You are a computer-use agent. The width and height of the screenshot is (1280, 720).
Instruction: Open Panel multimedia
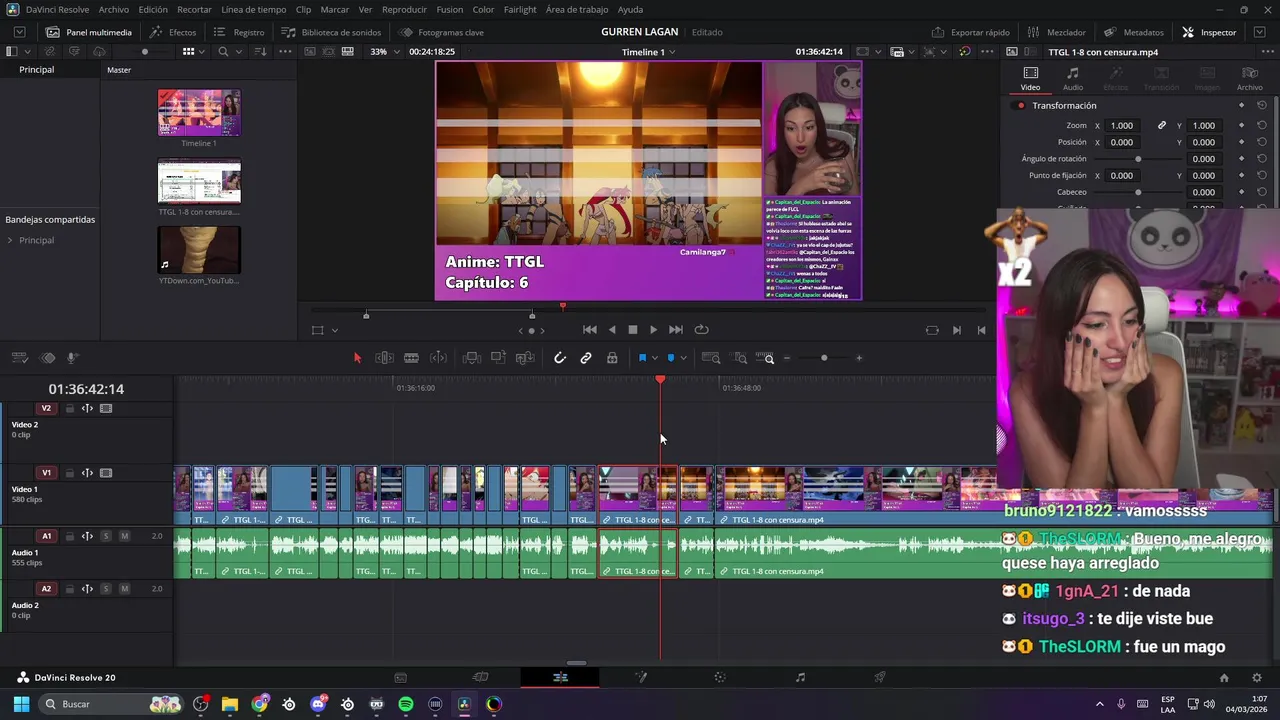(88, 32)
